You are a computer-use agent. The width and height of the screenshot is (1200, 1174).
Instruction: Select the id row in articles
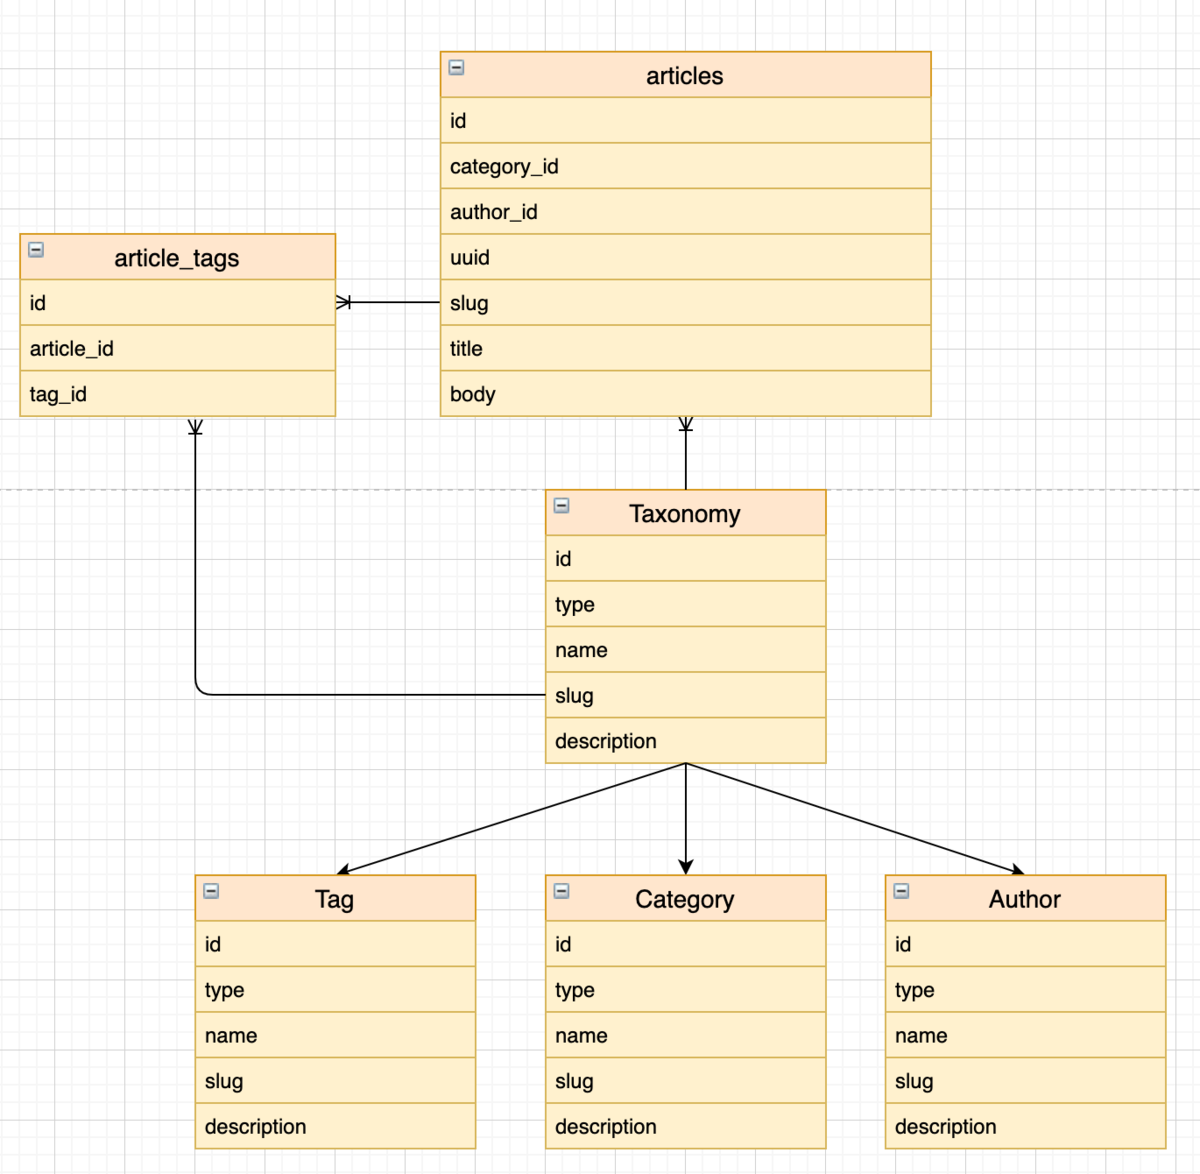[685, 121]
